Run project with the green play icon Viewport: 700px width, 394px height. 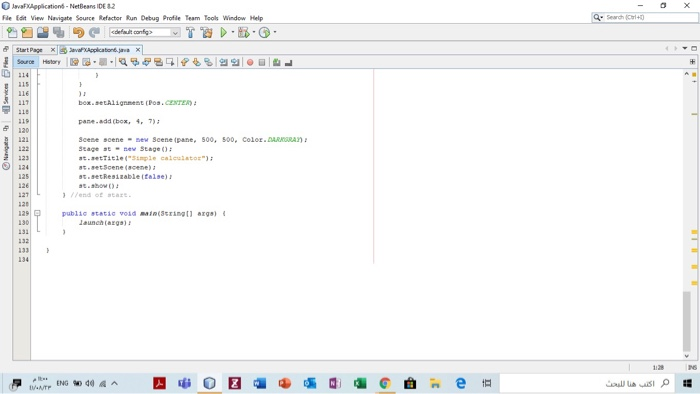[224, 32]
